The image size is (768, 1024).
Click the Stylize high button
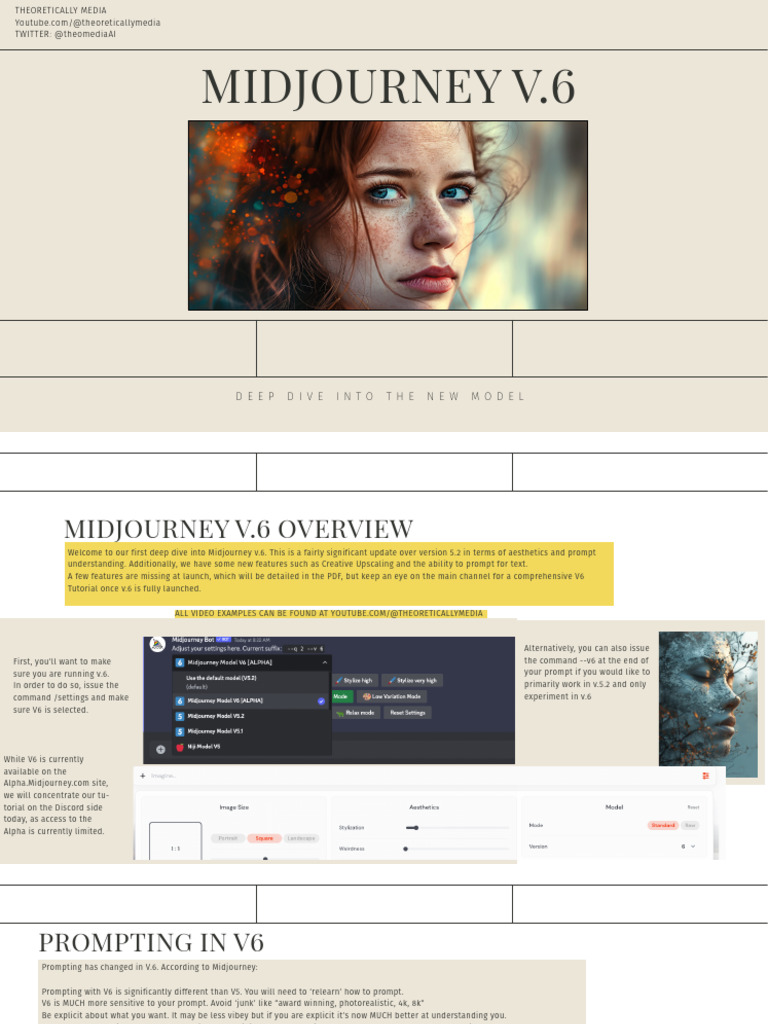(354, 680)
